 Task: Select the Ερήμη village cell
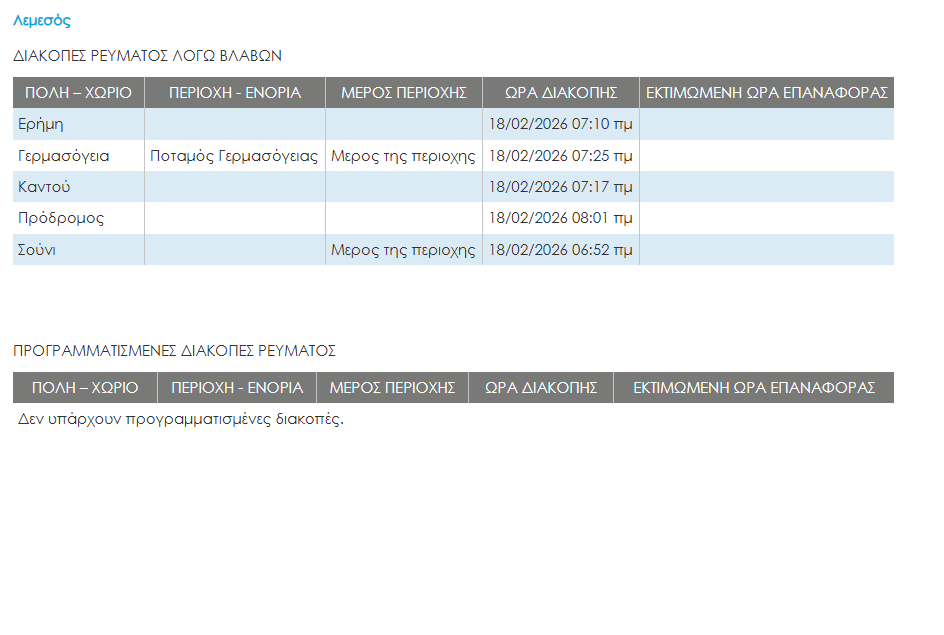41,125
